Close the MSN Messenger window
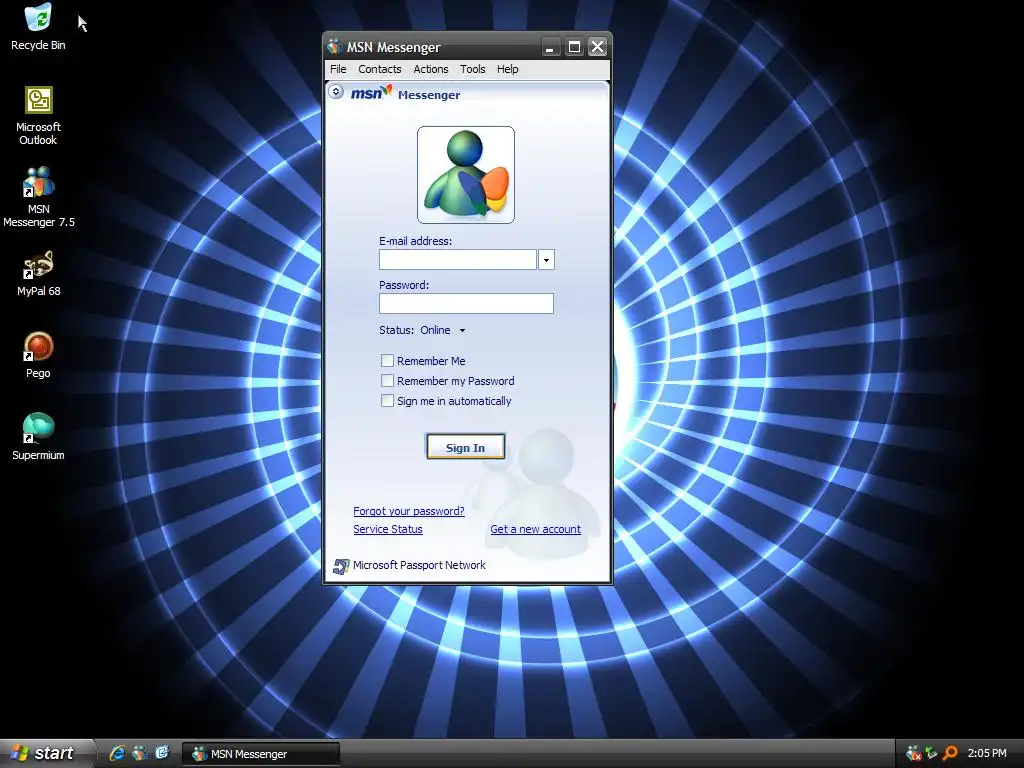 598,47
